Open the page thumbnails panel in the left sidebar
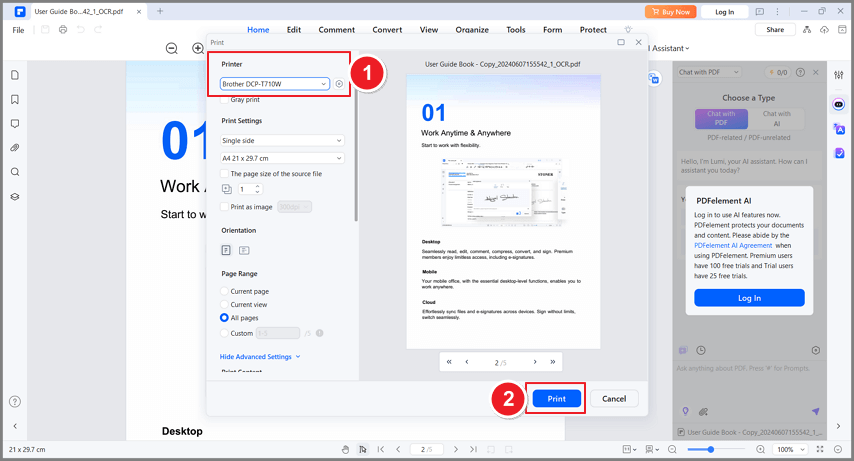 point(15,75)
